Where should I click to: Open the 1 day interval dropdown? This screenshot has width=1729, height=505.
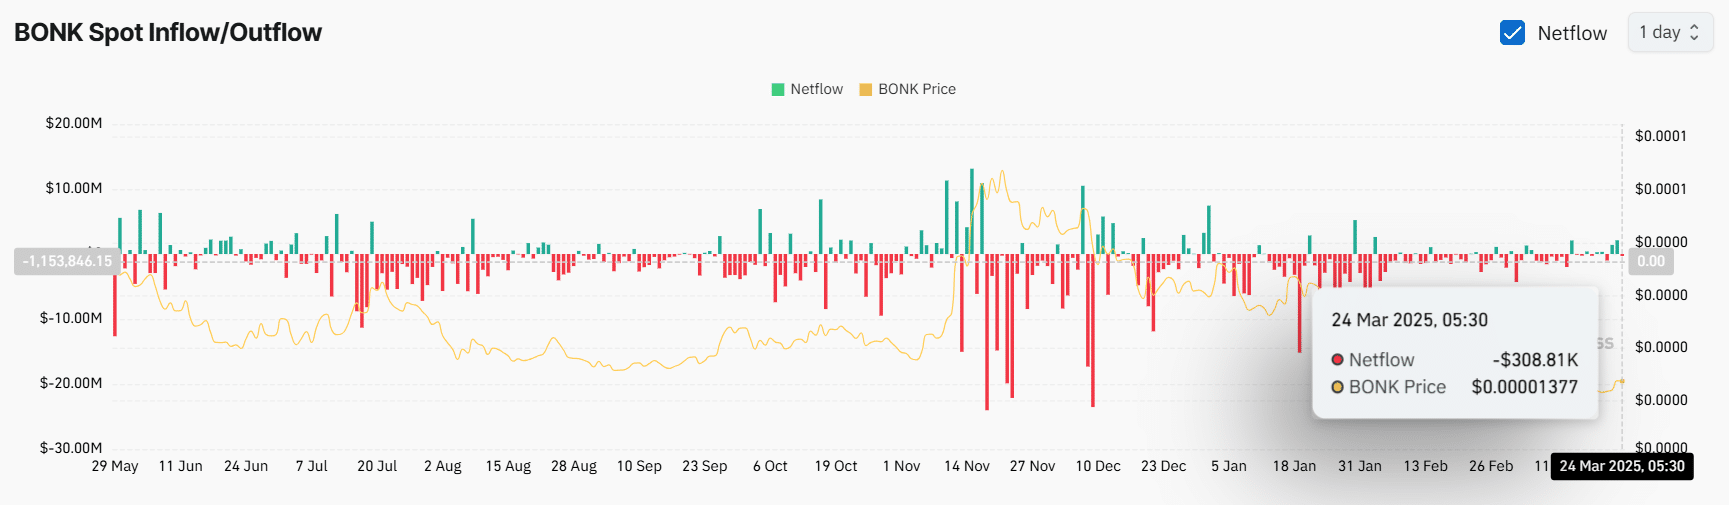click(1669, 33)
